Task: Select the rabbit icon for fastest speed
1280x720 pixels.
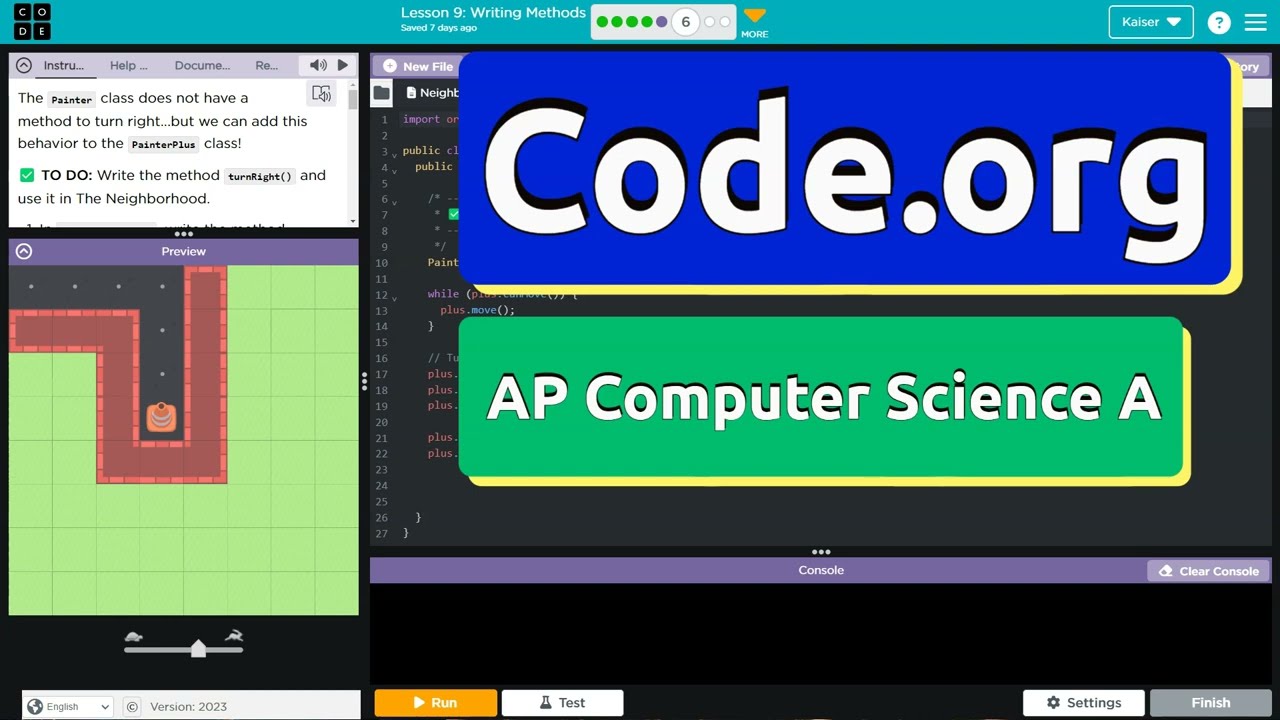Action: pyautogui.click(x=234, y=637)
